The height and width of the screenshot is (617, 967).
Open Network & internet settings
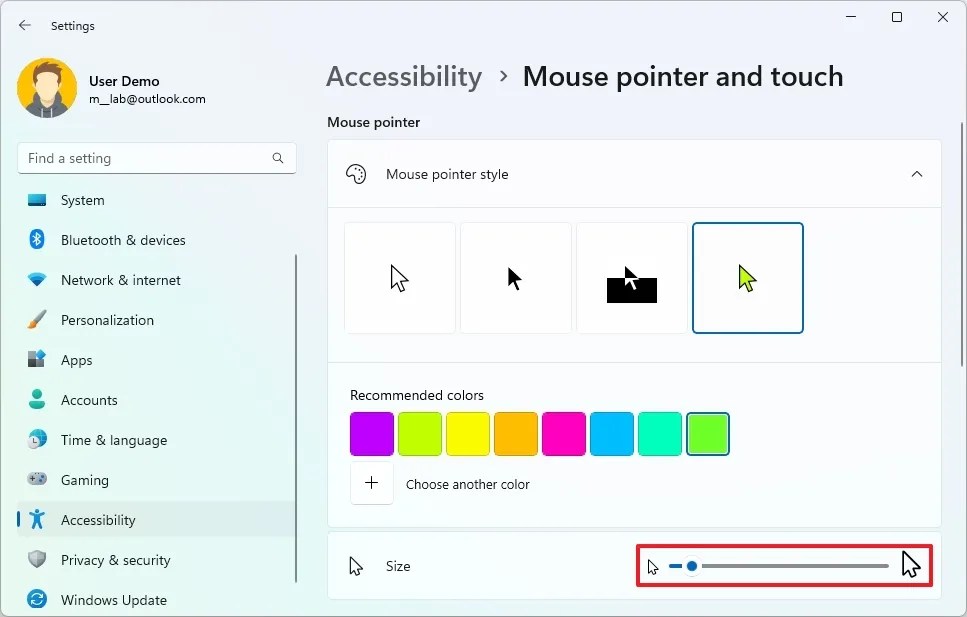click(x=121, y=280)
